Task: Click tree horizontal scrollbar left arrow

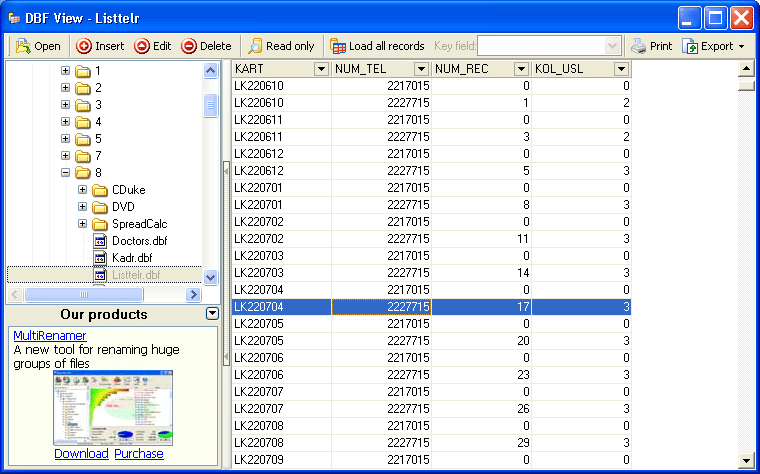Action: (15, 294)
